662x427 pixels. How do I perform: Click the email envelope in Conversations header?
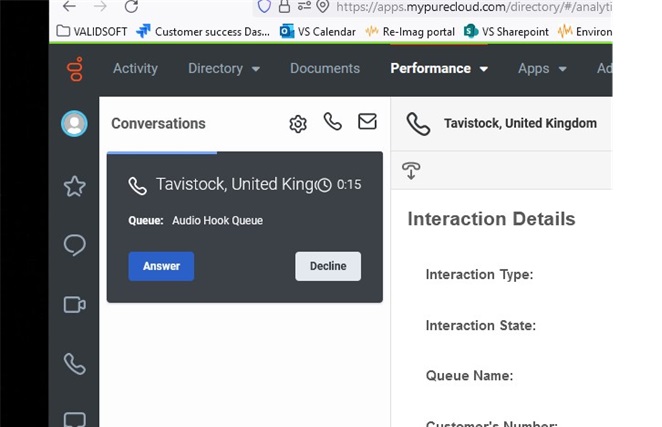(x=367, y=122)
